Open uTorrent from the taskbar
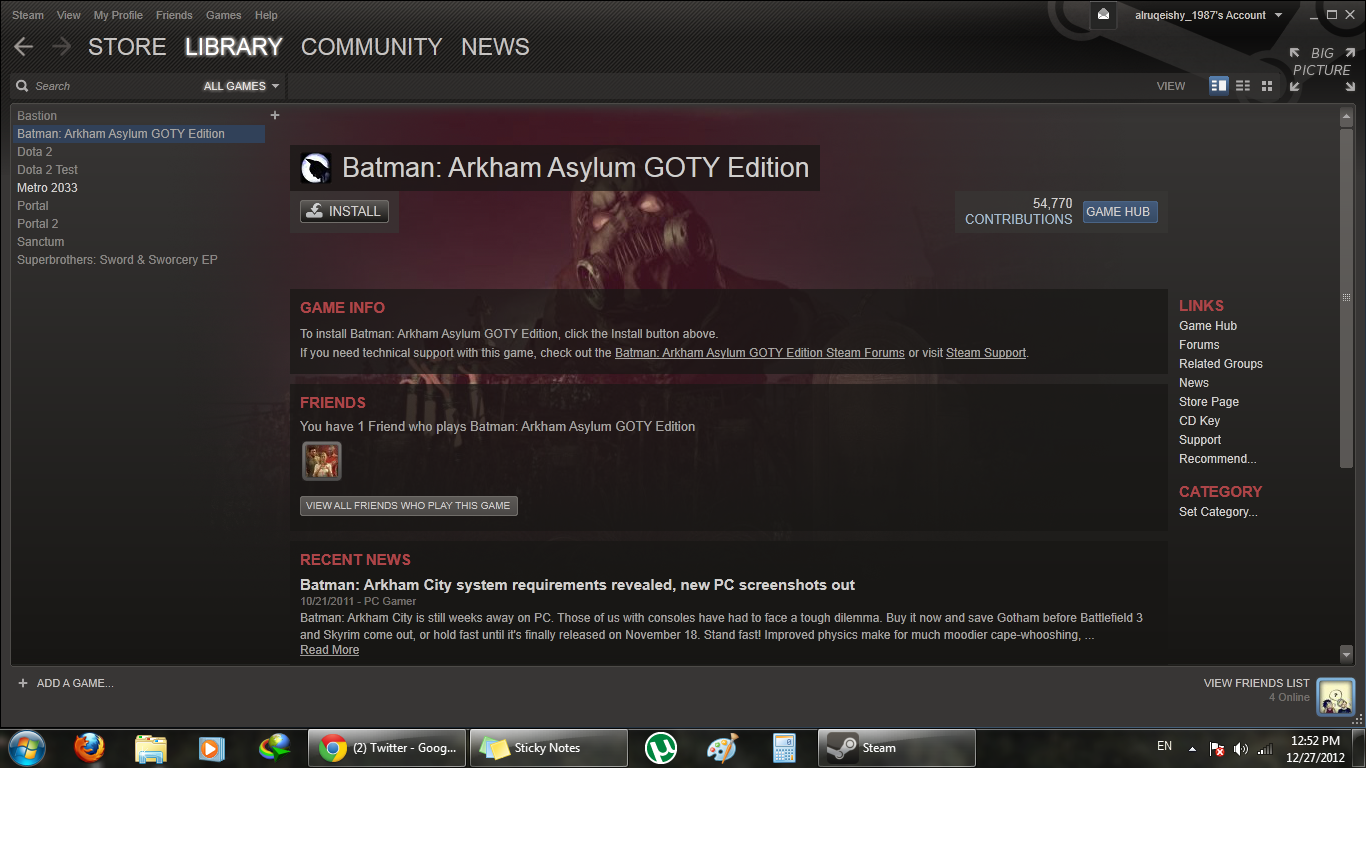This screenshot has height=841, width=1366. tap(661, 748)
